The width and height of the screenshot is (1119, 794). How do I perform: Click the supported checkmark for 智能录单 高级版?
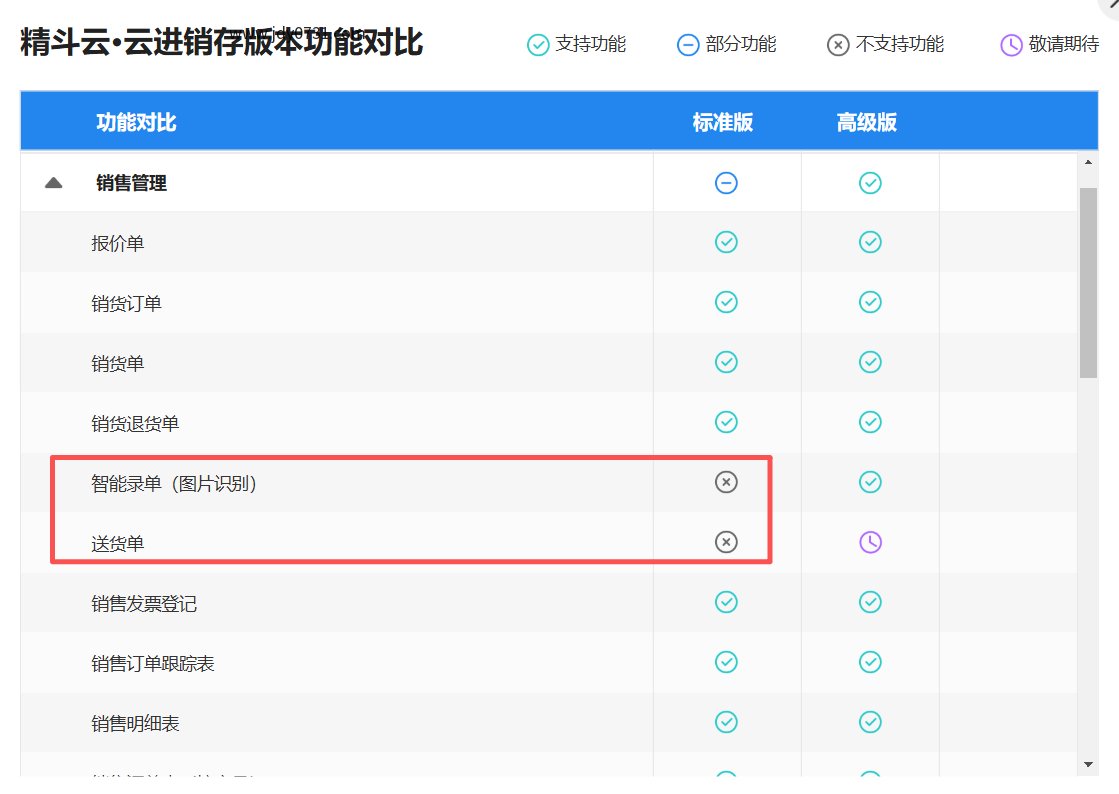(870, 482)
